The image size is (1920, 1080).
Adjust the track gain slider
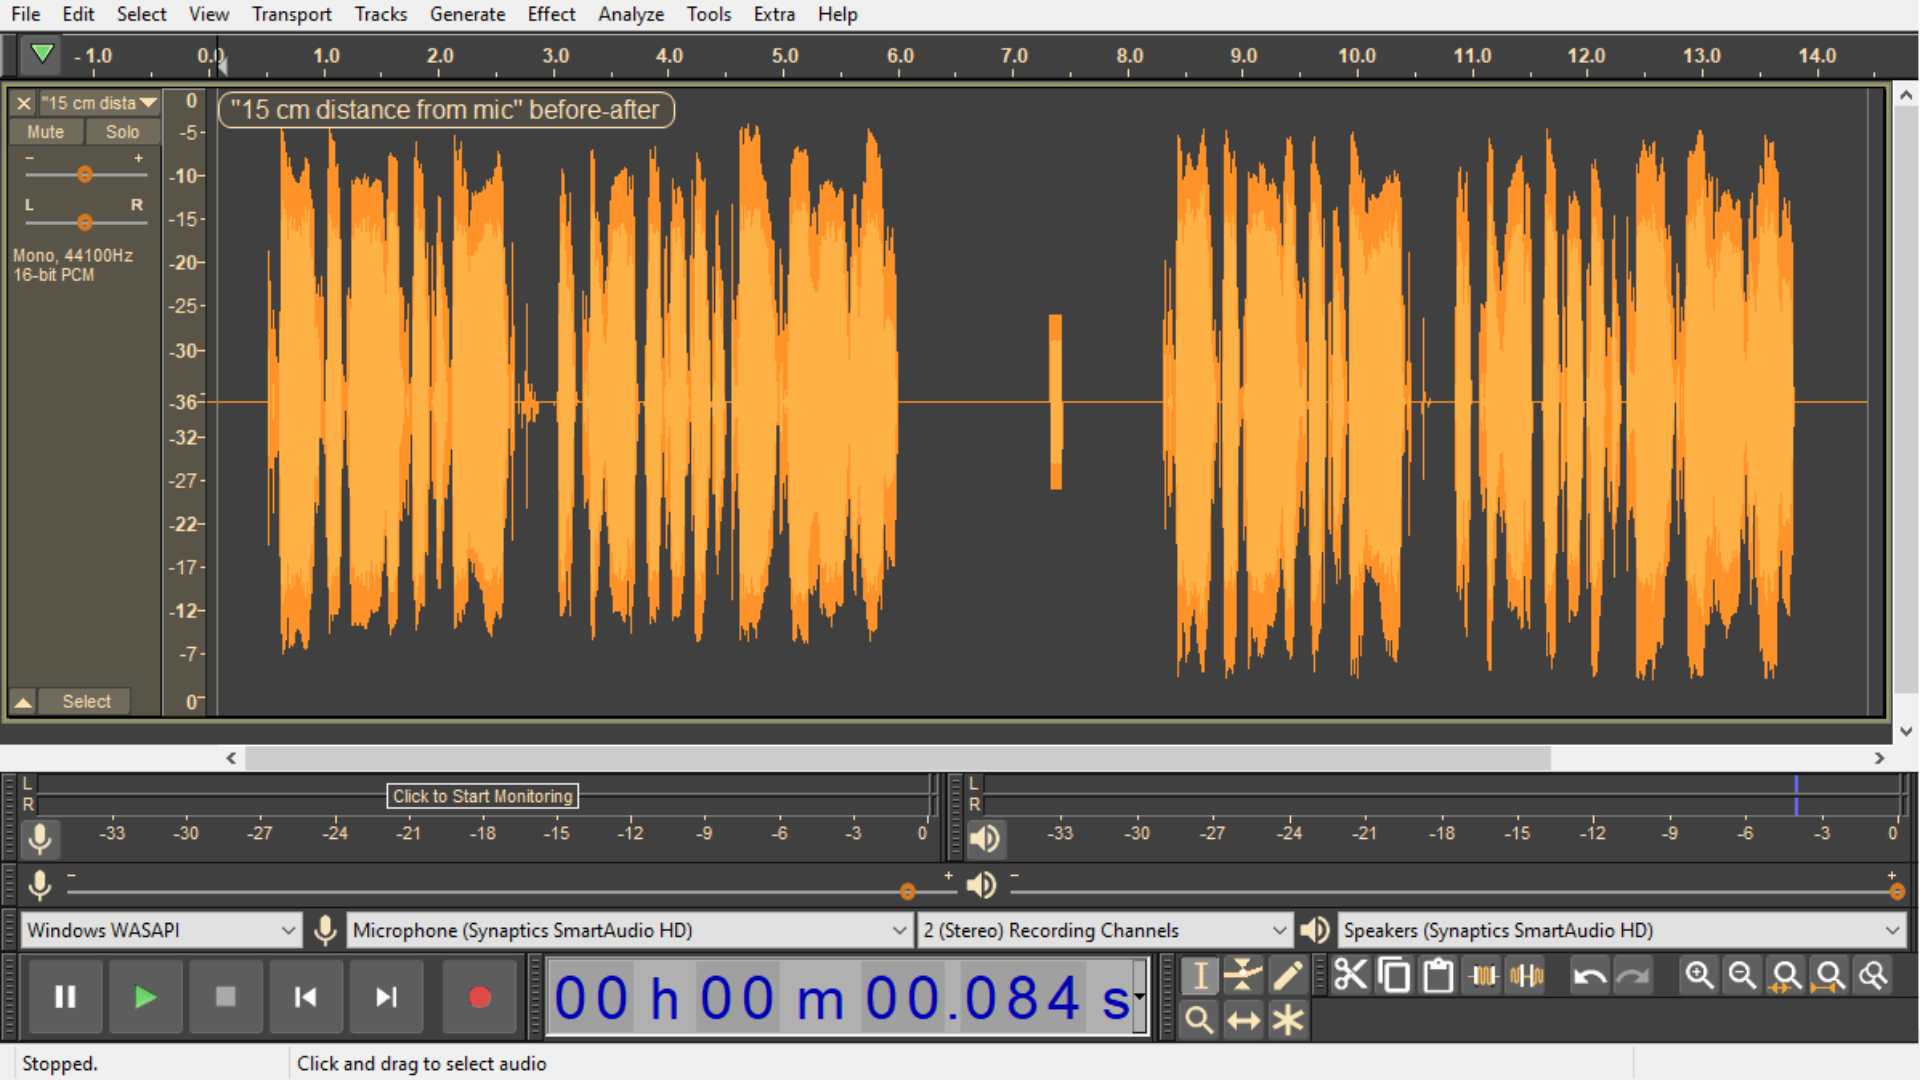(85, 174)
